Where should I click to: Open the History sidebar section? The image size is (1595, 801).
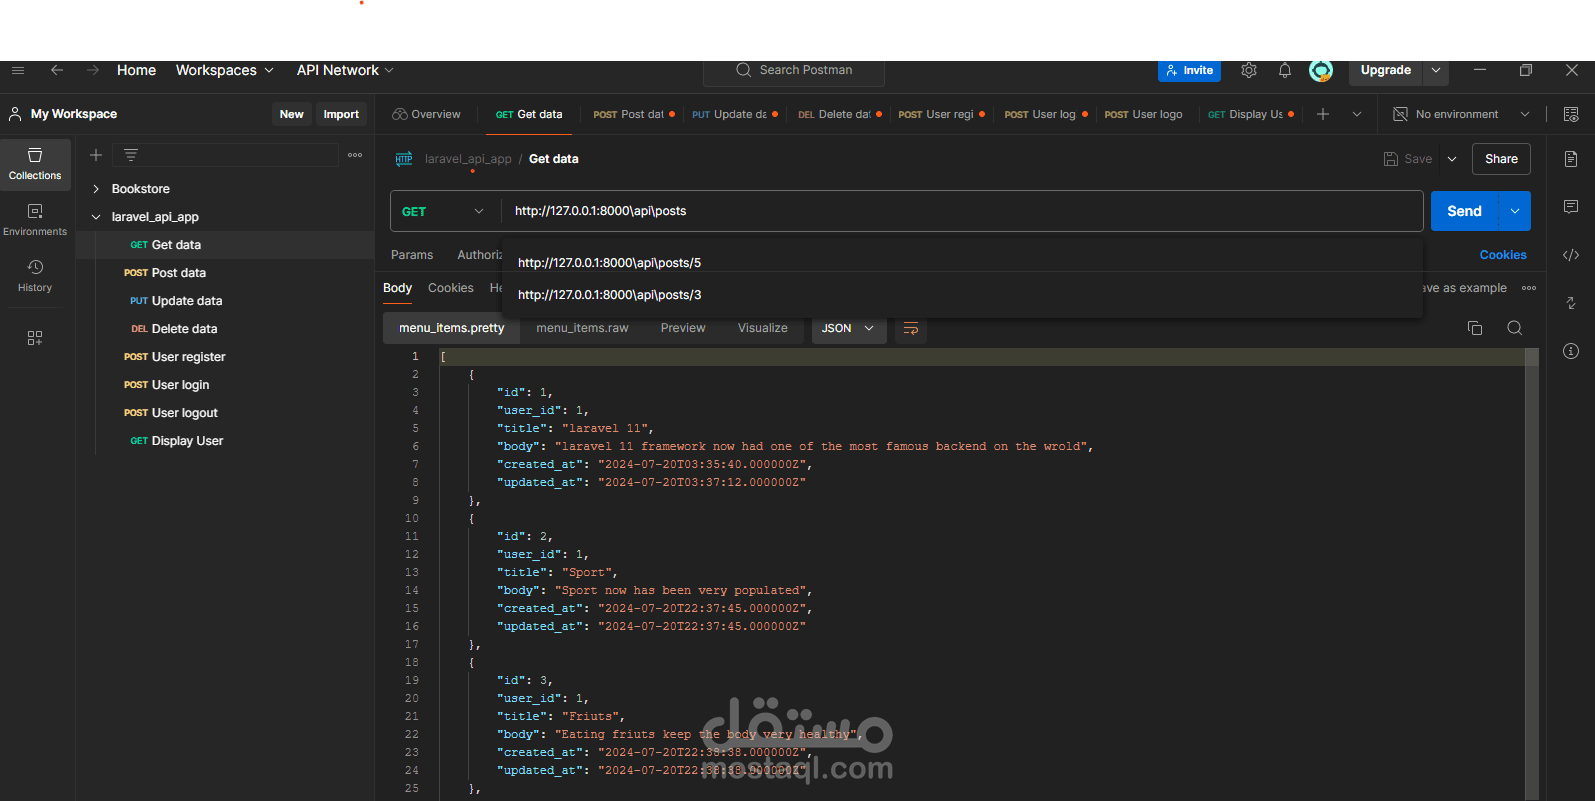tap(35, 276)
